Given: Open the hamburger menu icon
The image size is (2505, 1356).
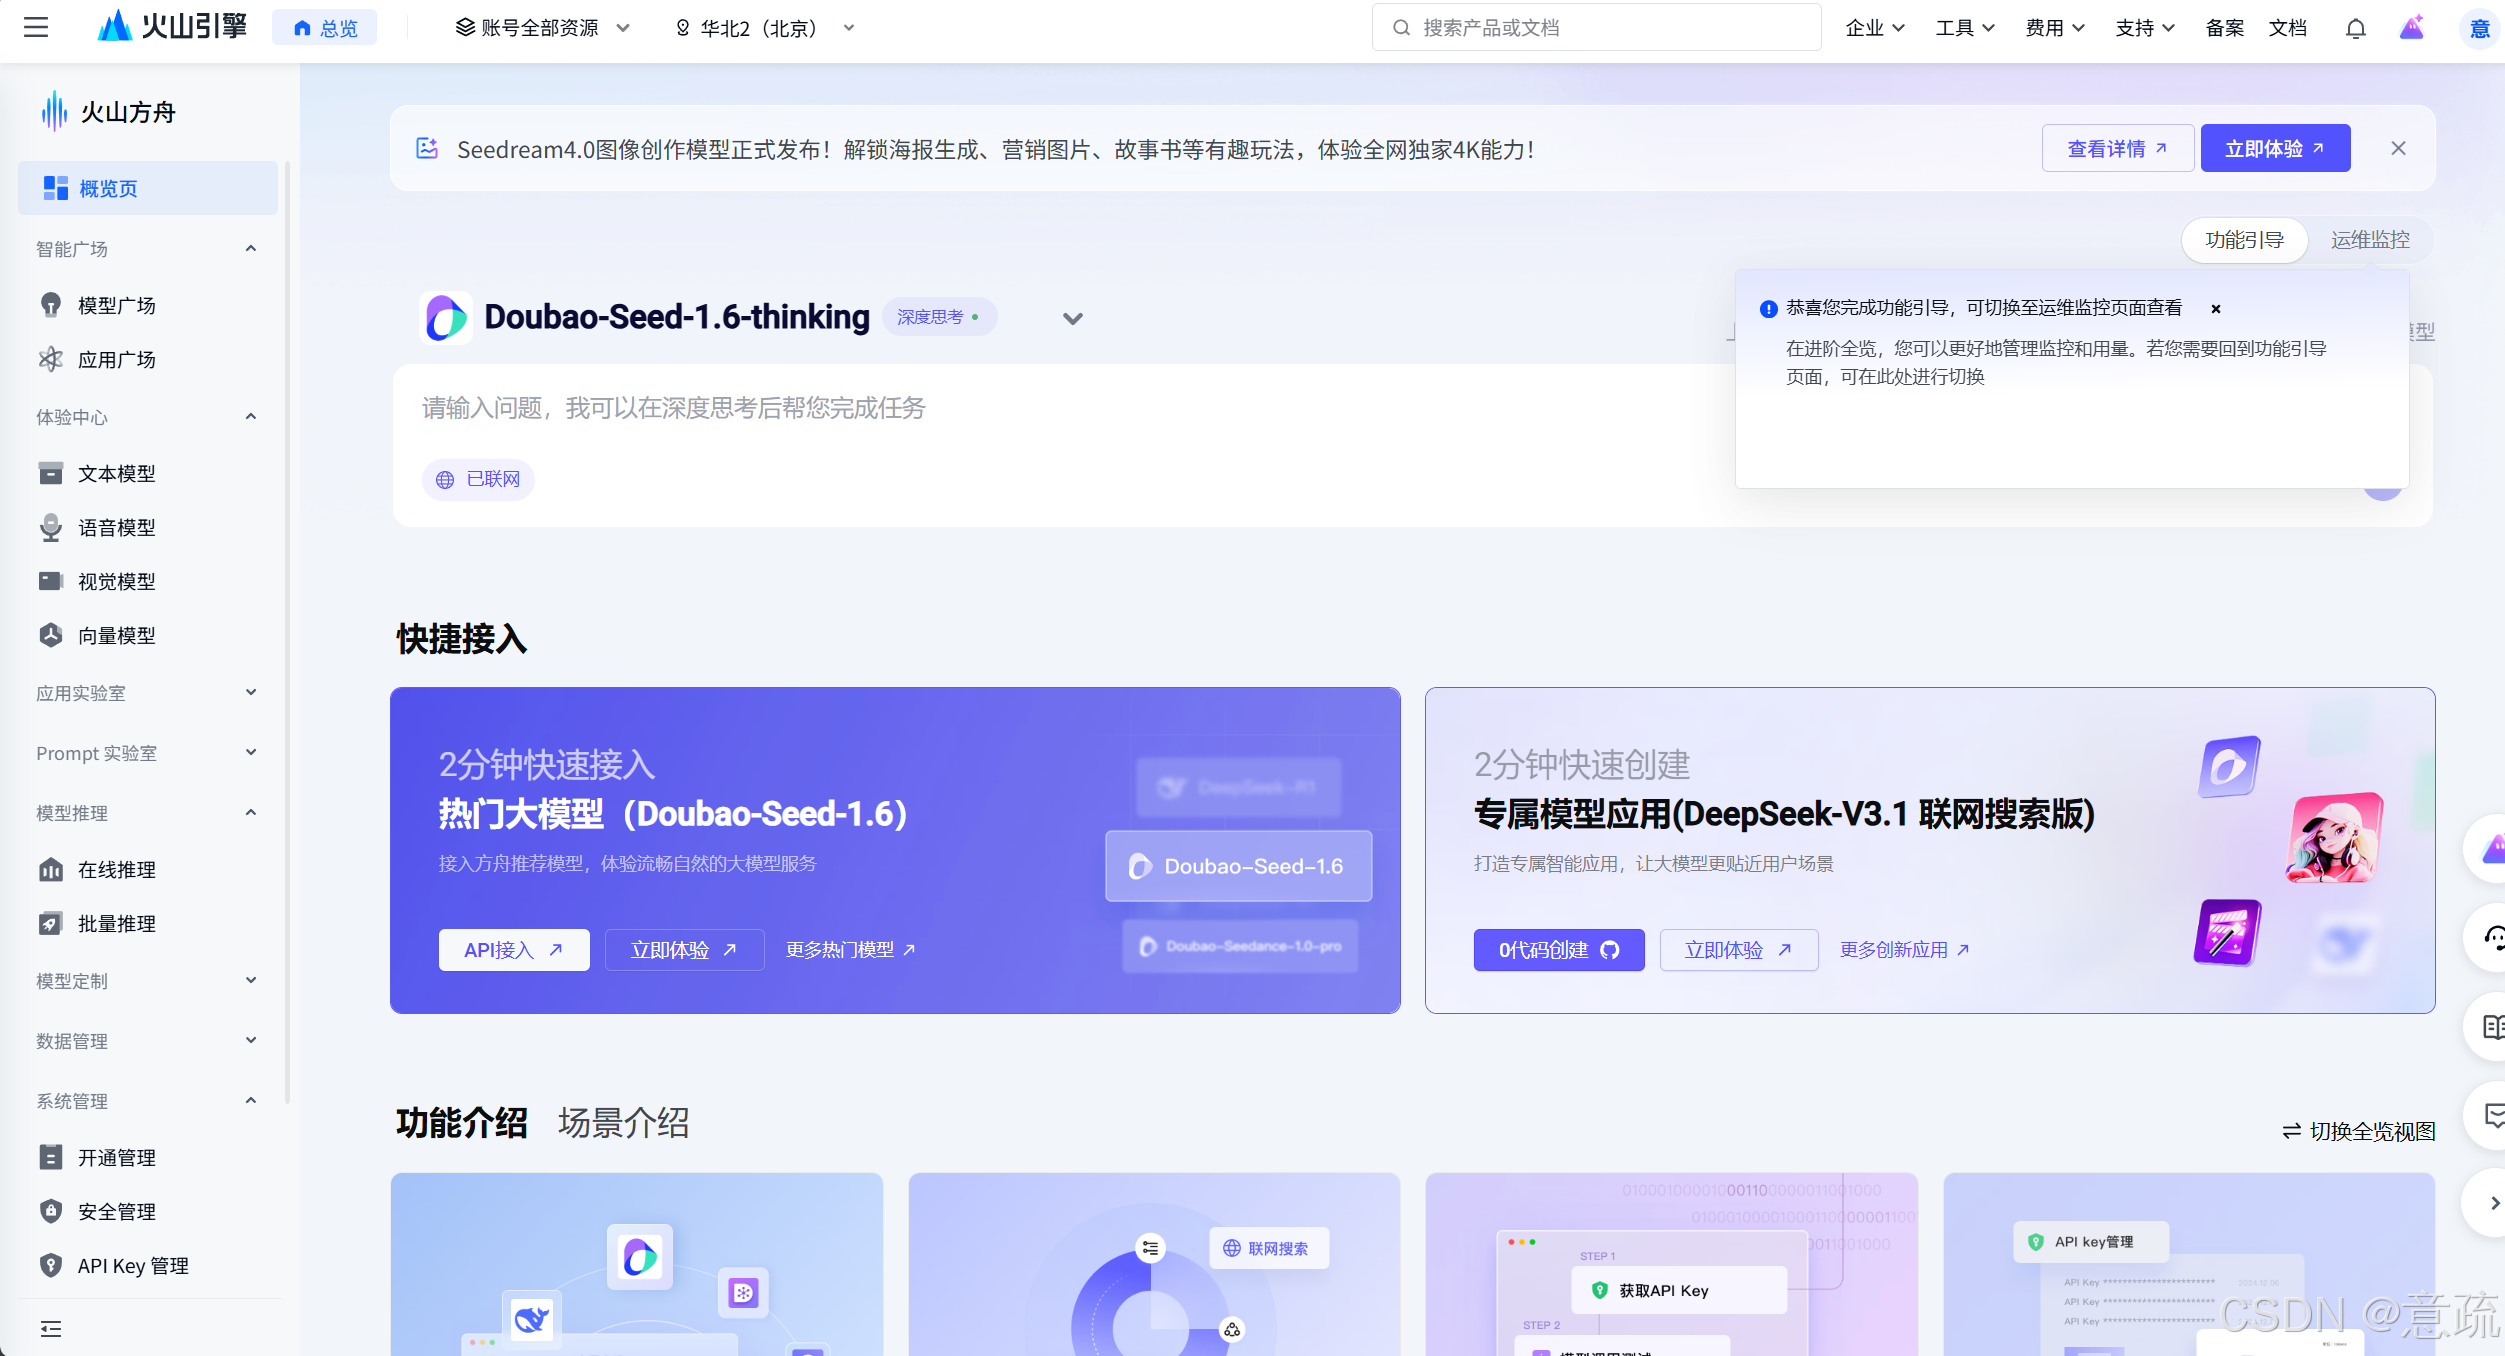Looking at the screenshot, I should (36, 27).
